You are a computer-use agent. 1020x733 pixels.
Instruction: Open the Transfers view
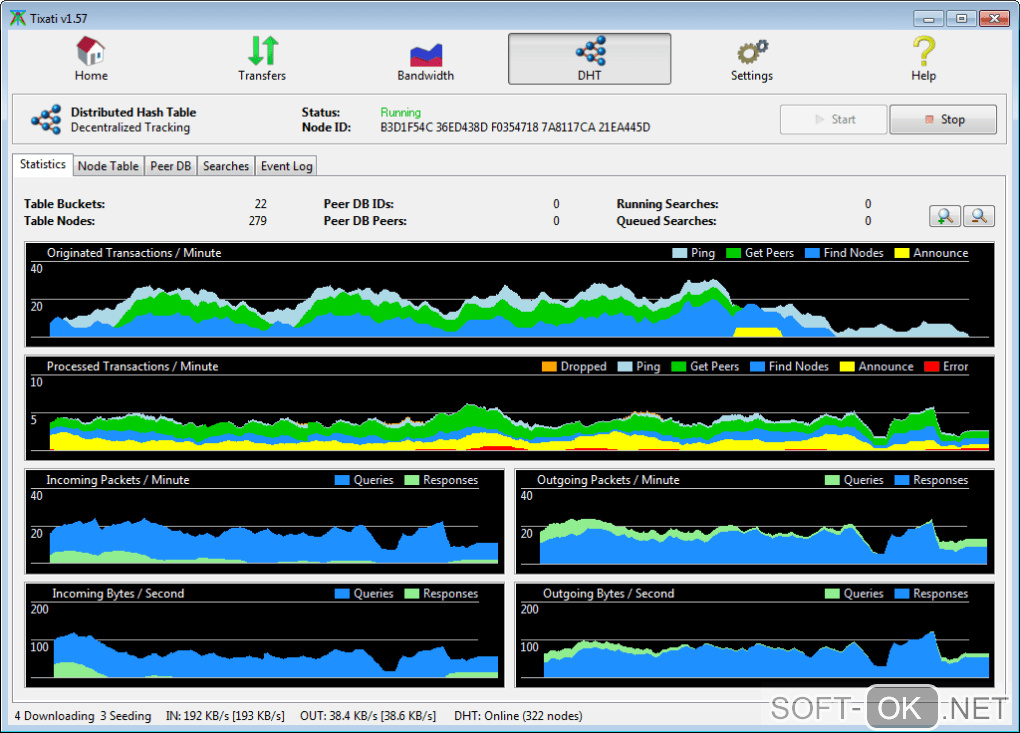(262, 59)
